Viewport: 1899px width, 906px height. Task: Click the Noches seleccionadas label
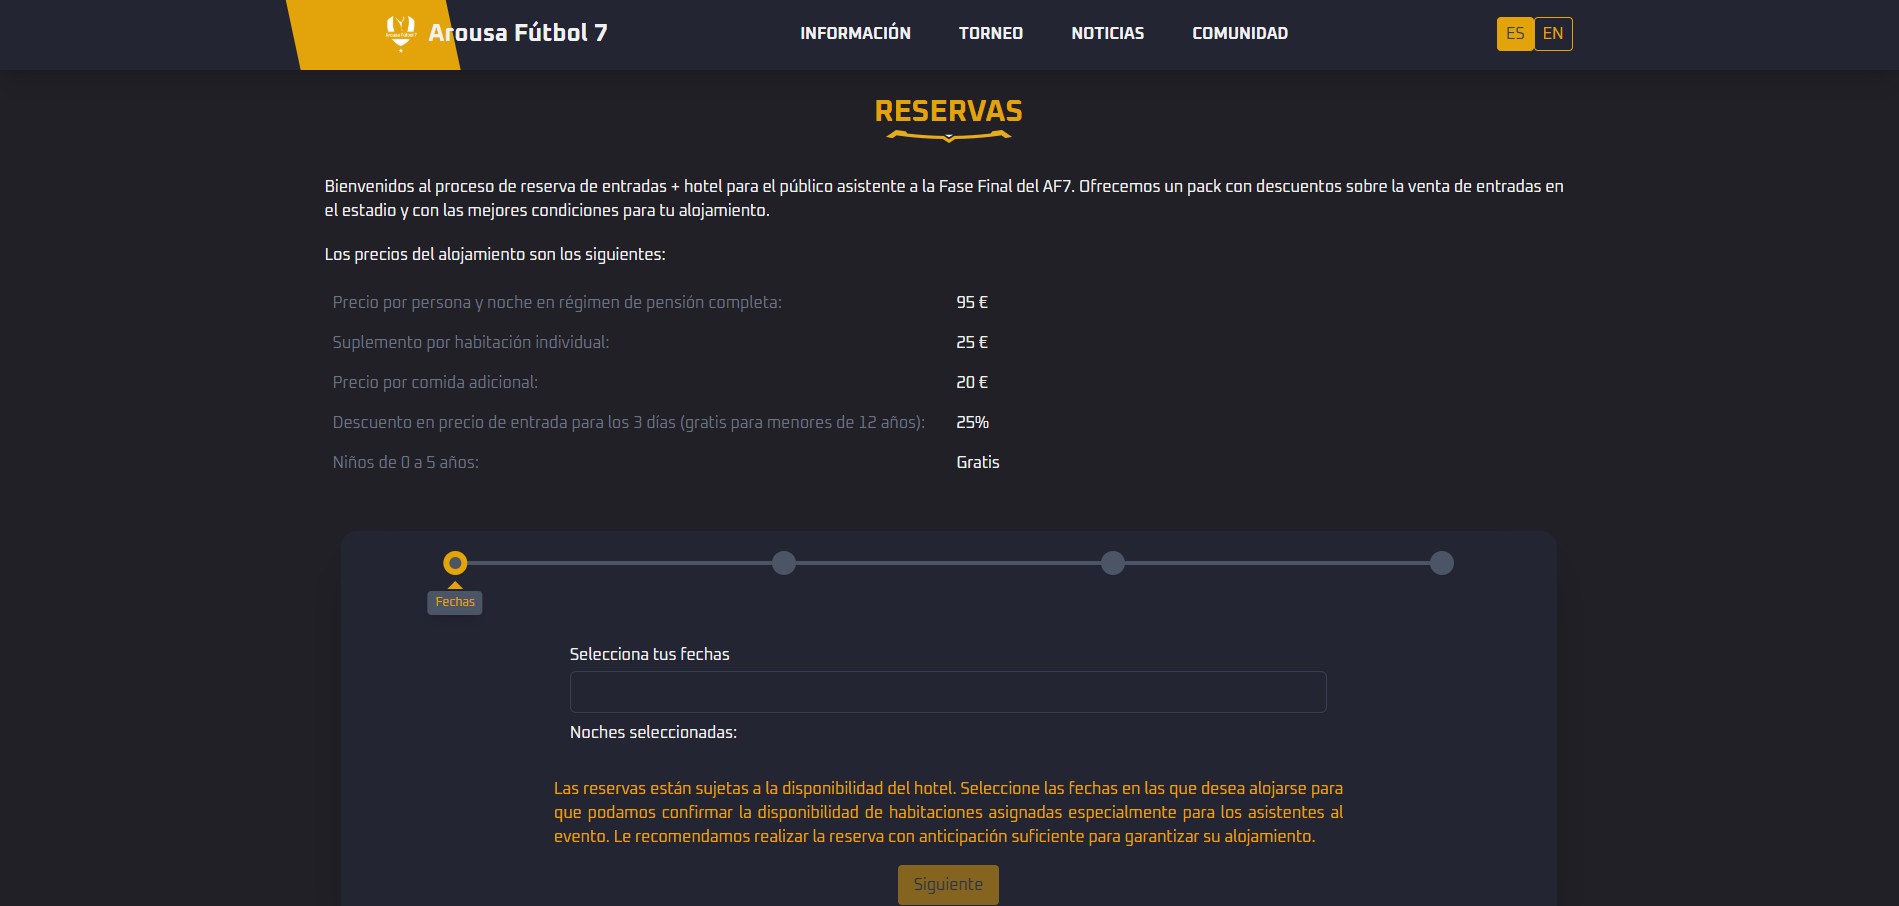pyautogui.click(x=653, y=732)
